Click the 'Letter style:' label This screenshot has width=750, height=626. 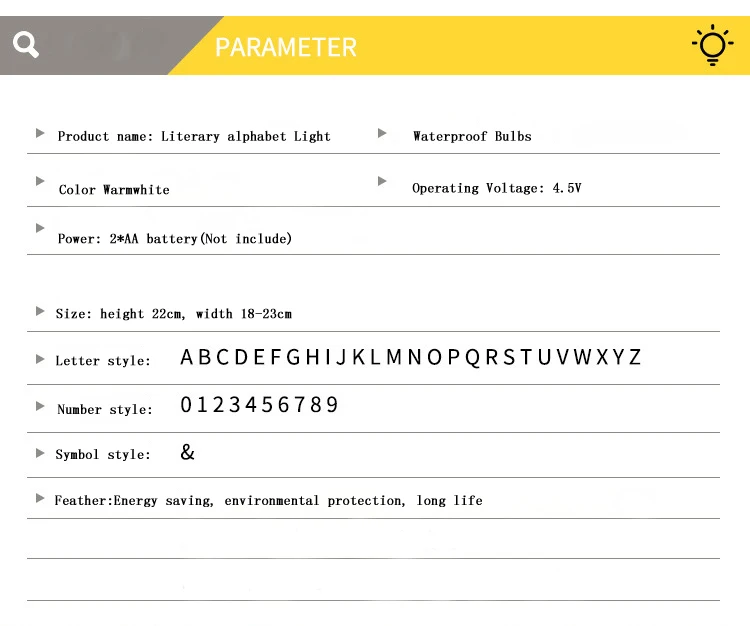103,361
